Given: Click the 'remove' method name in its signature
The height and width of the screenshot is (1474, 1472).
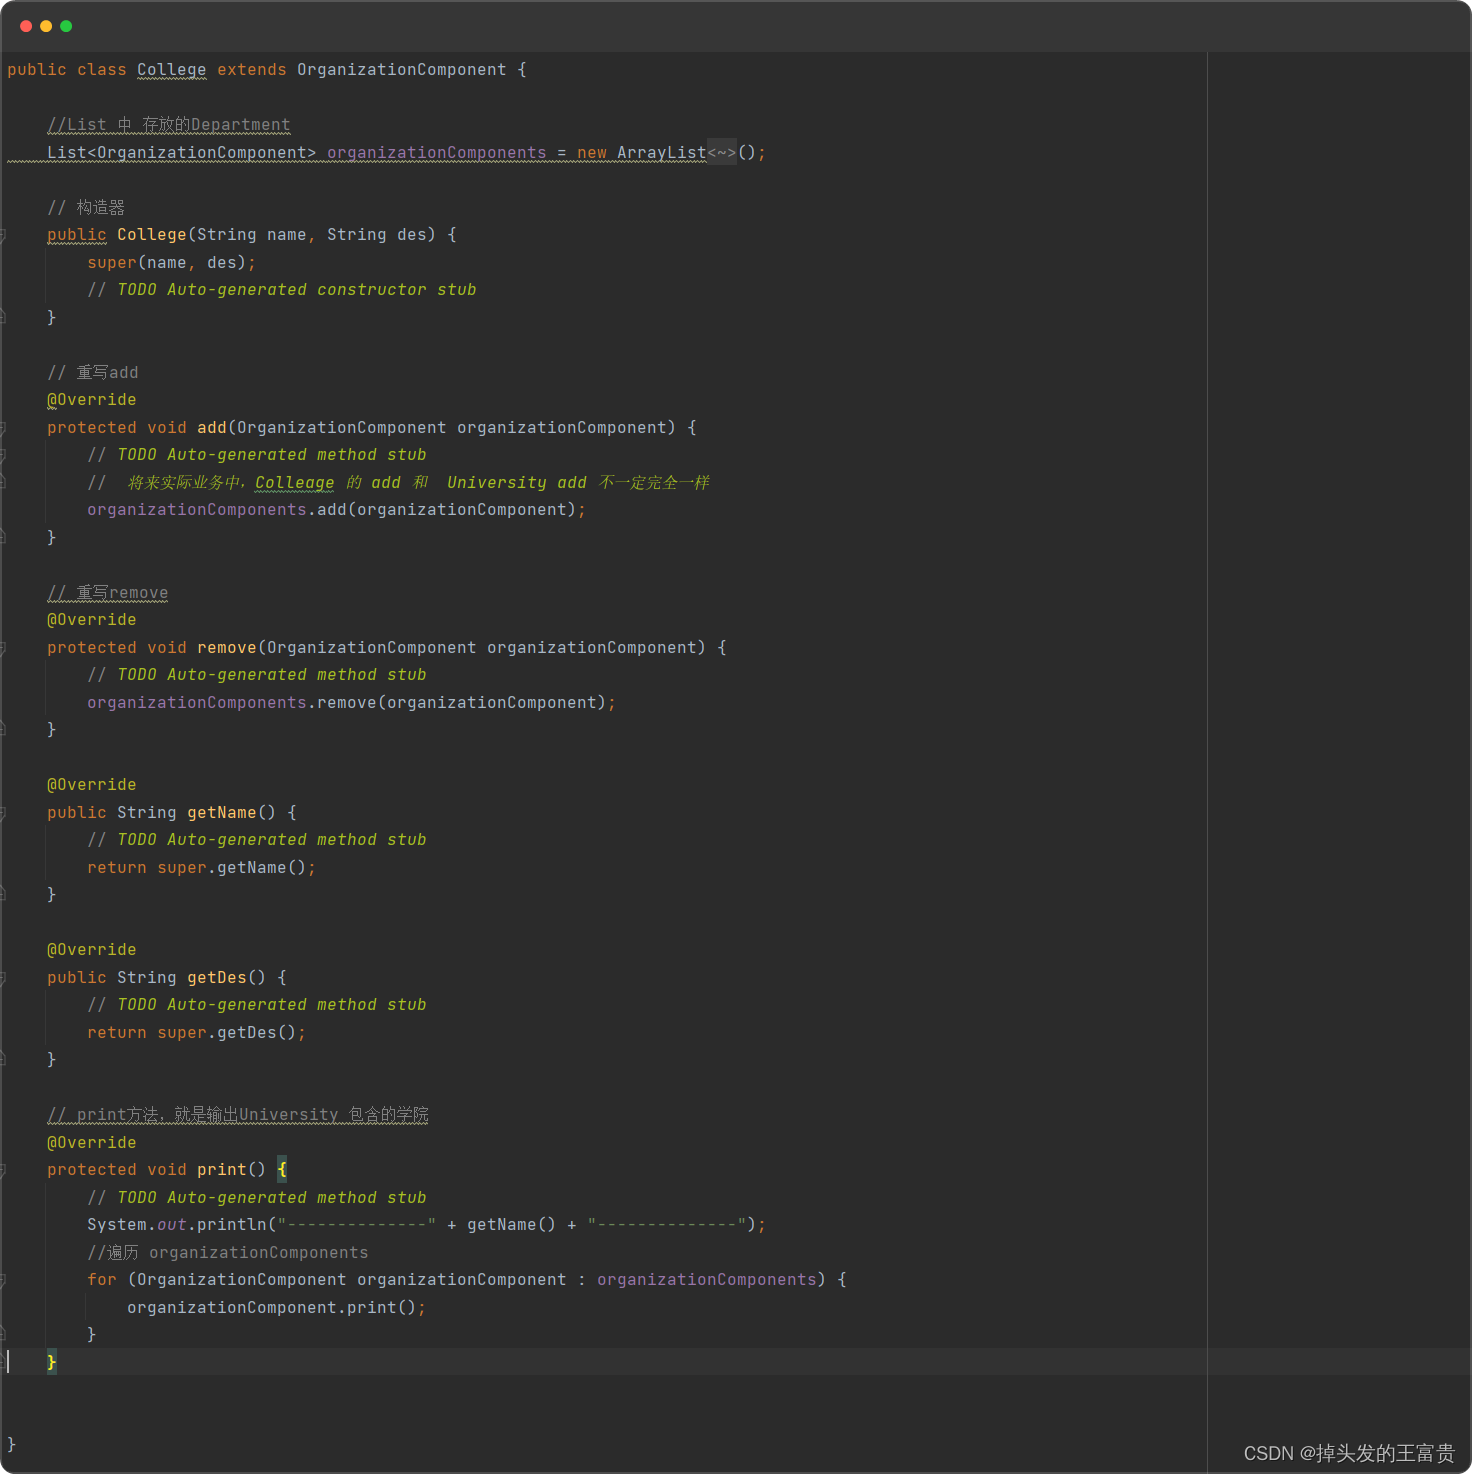Looking at the screenshot, I should point(227,648).
